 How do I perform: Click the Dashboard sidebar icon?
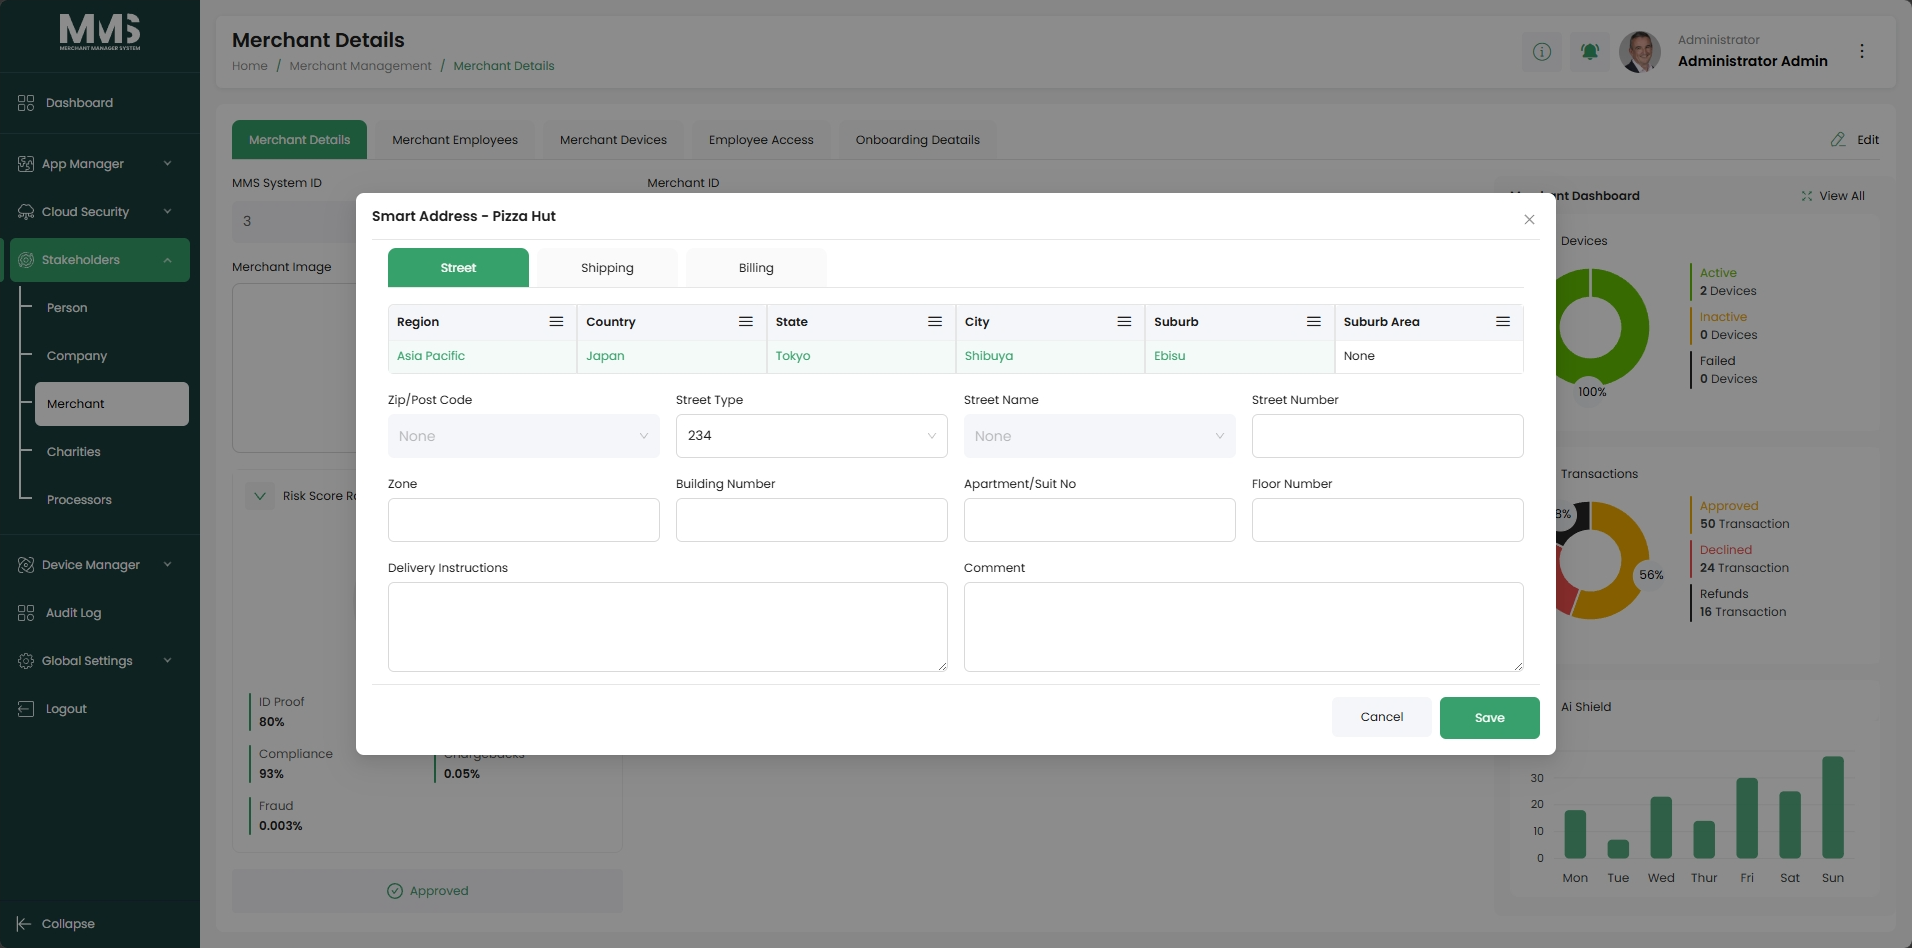tap(26, 103)
